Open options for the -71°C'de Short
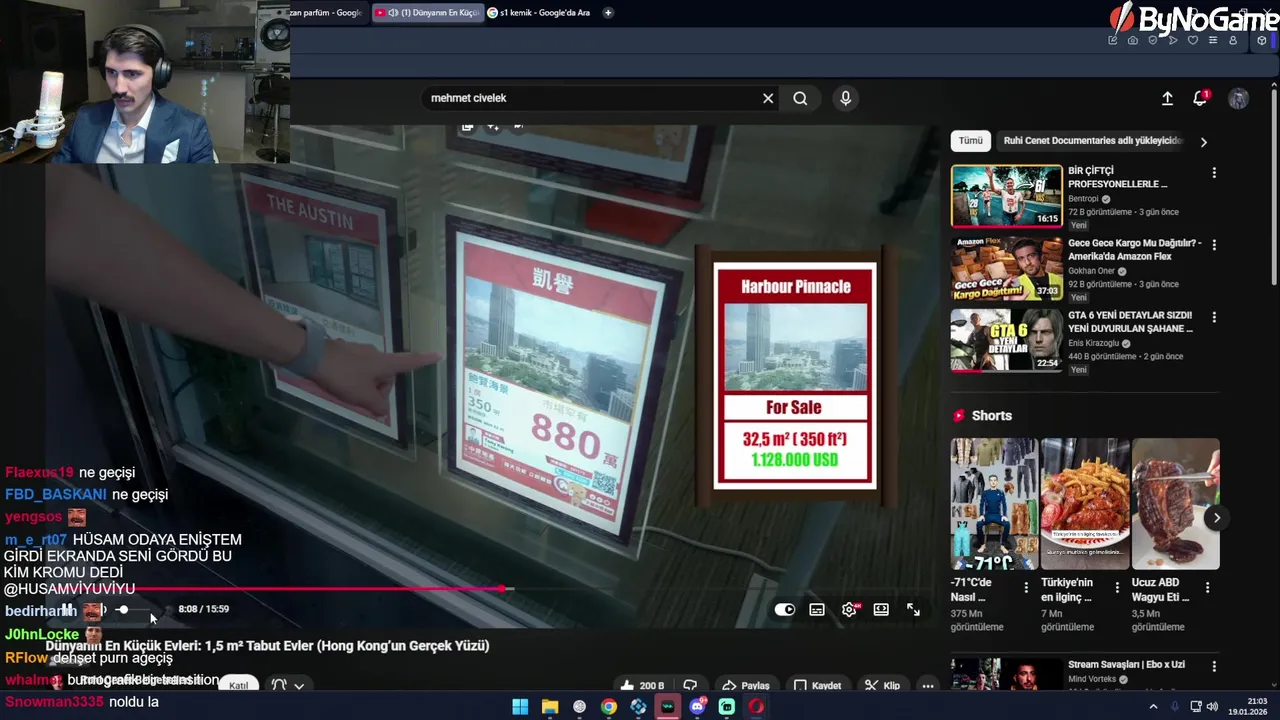Viewport: 1280px width, 720px height. click(1026, 588)
